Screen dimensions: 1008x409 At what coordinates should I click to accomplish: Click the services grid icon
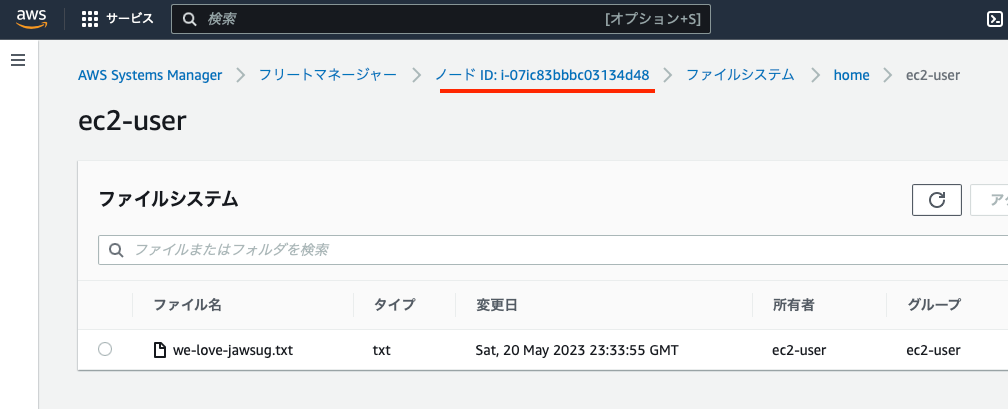(x=90, y=19)
